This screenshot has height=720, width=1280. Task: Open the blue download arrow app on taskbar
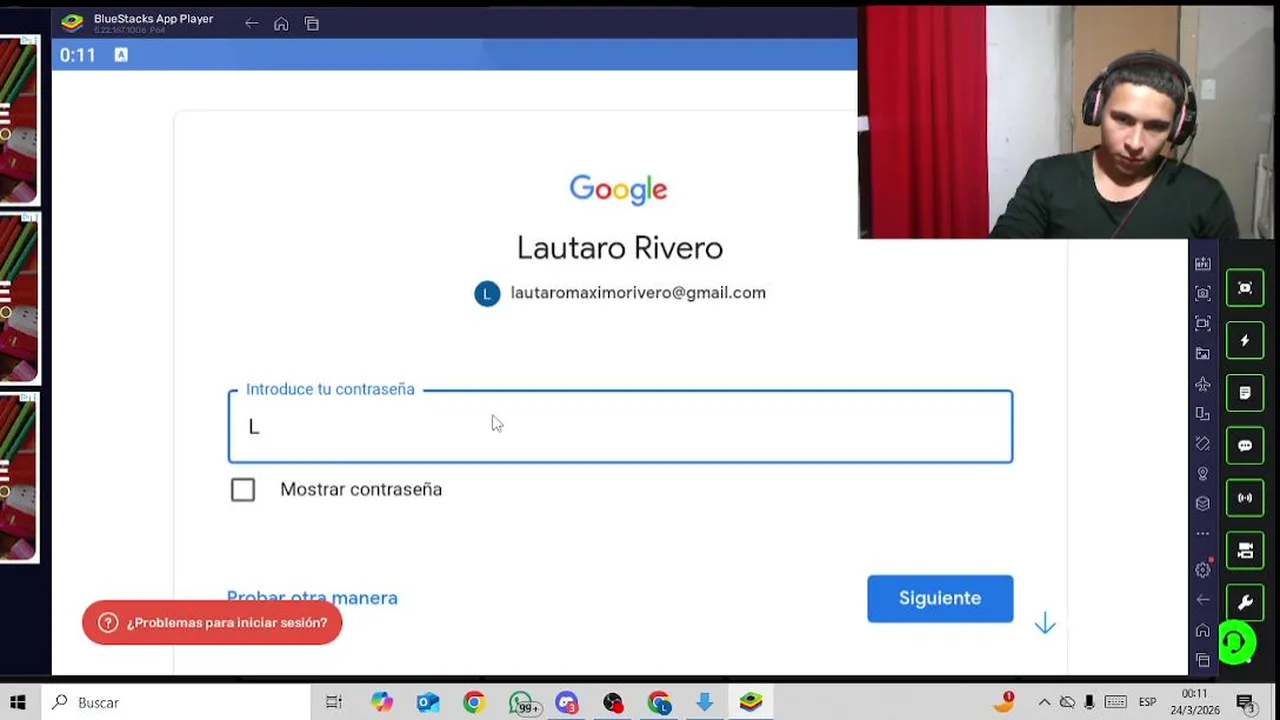705,702
